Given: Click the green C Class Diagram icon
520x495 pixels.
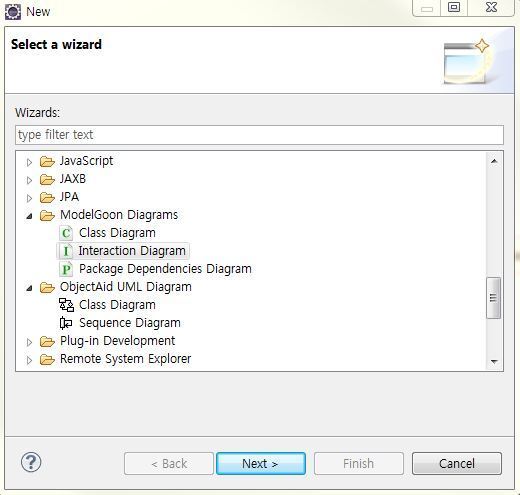Looking at the screenshot, I should click(66, 233).
